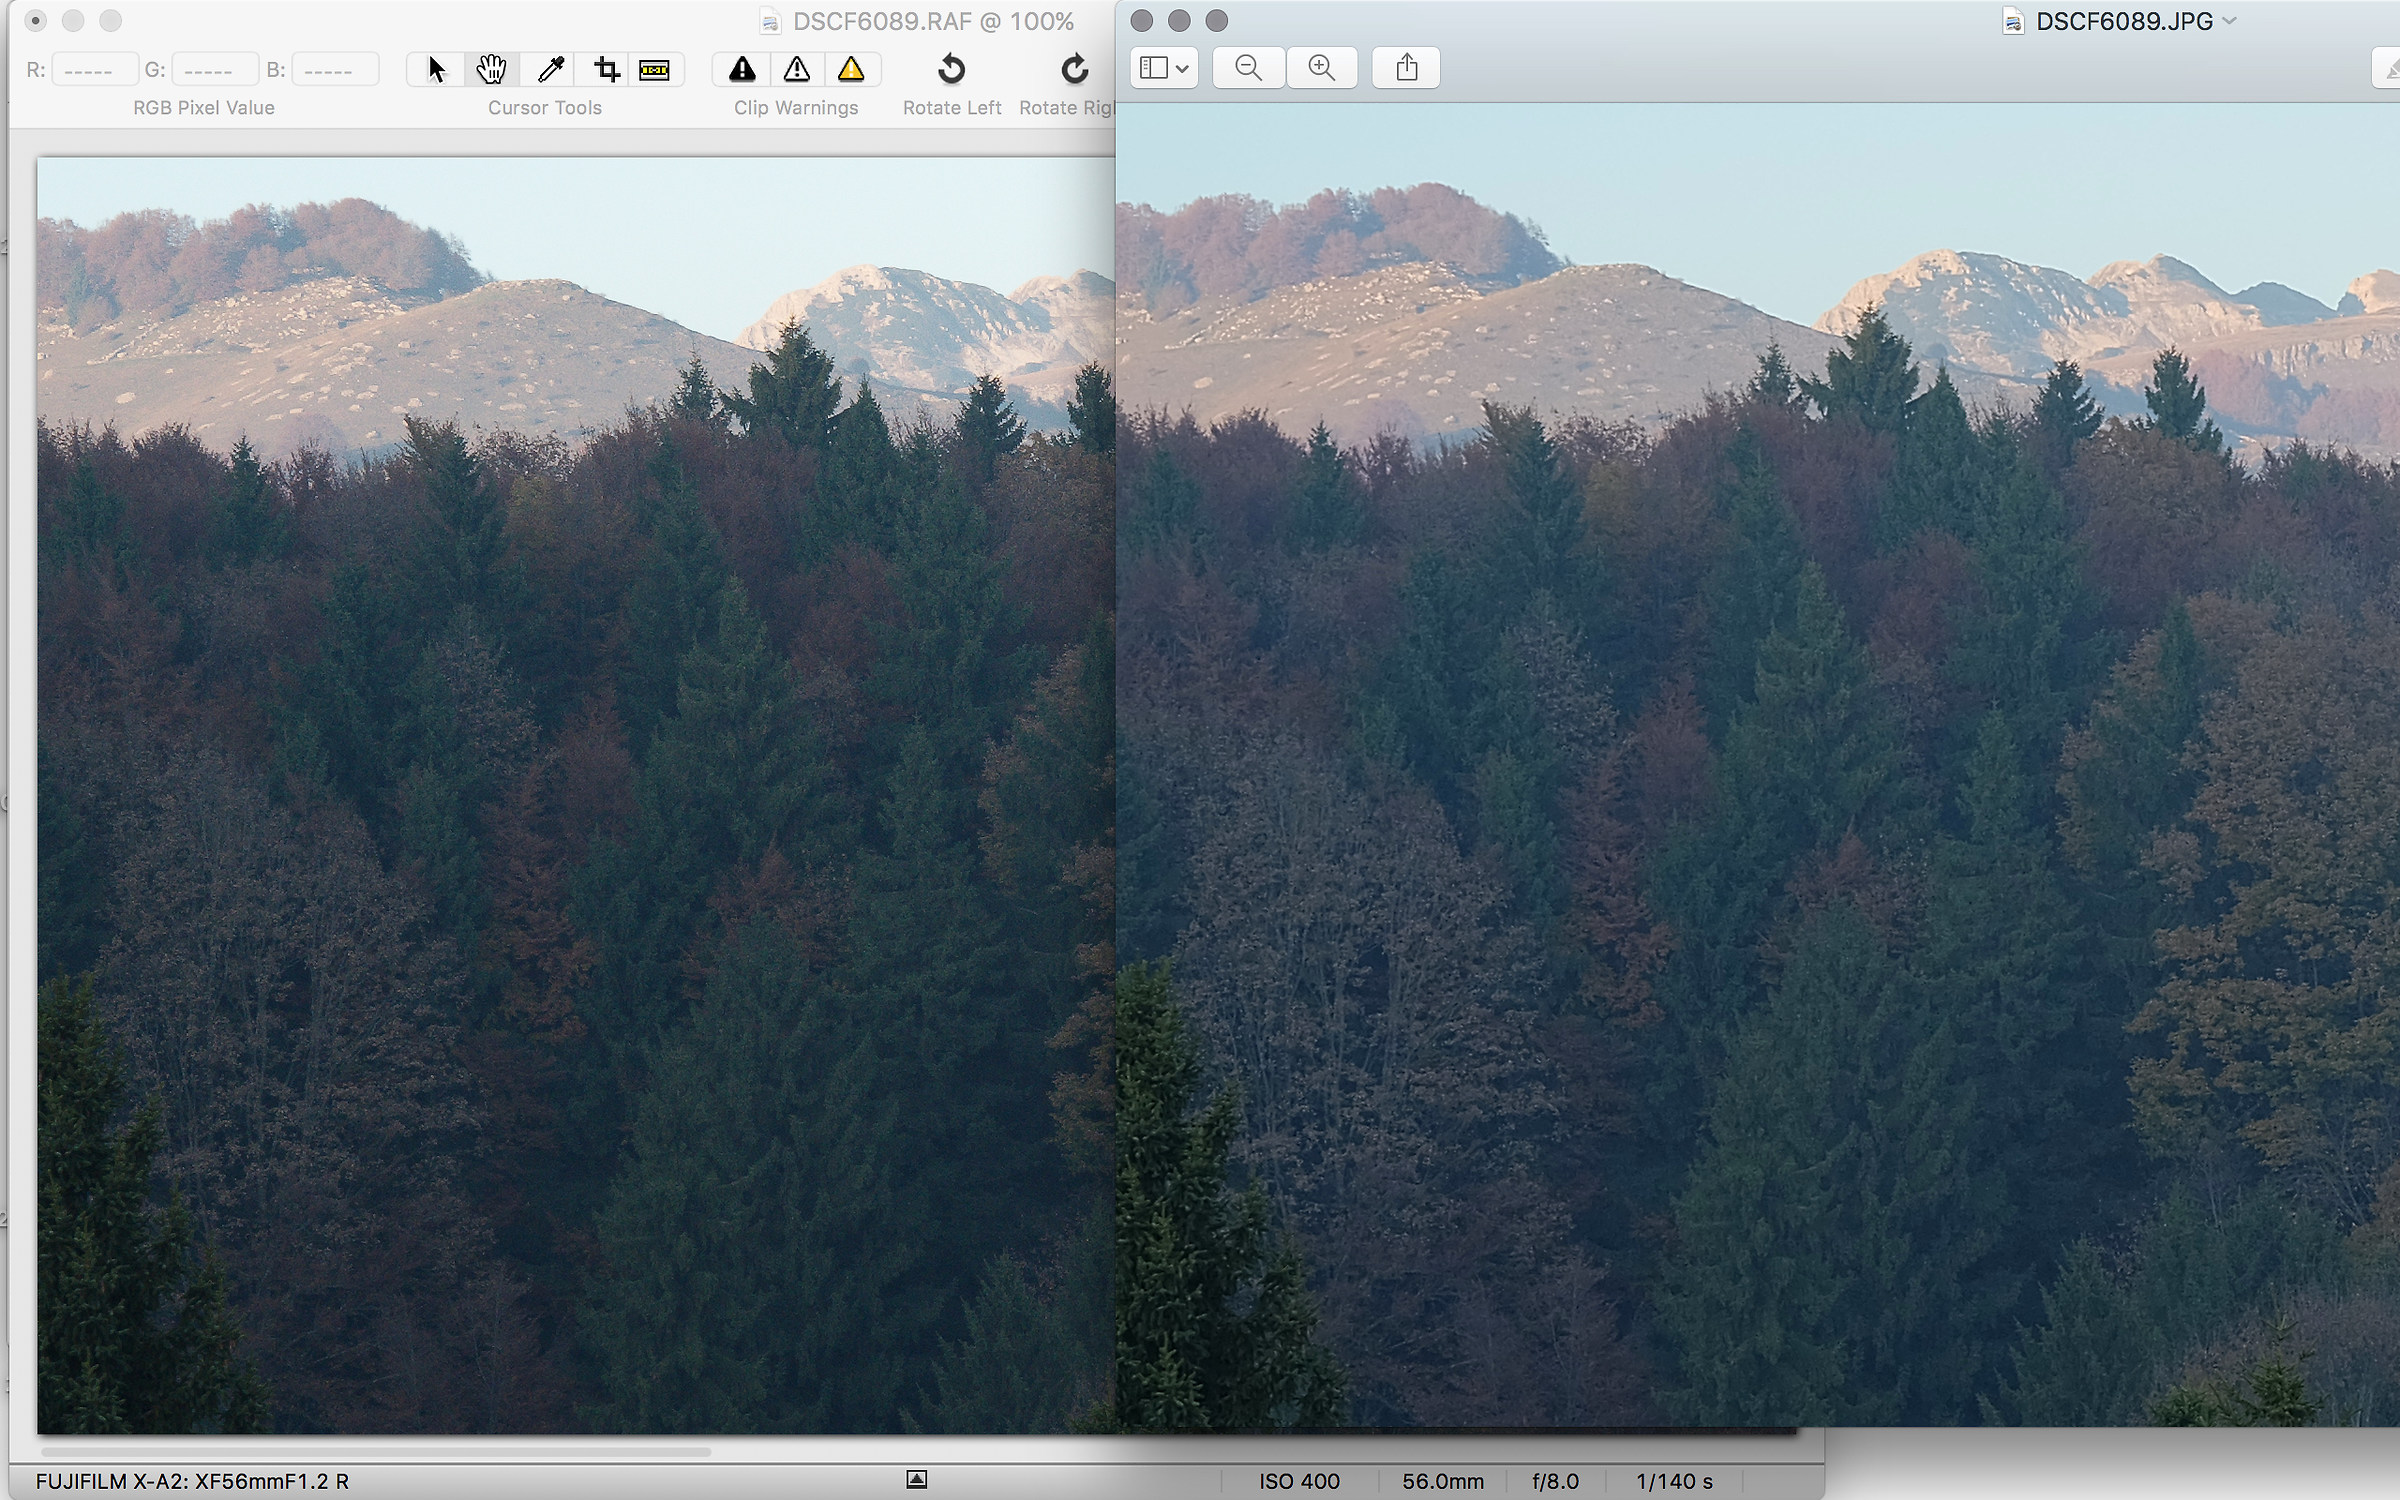Click the small image icon in status bar

tap(916, 1480)
